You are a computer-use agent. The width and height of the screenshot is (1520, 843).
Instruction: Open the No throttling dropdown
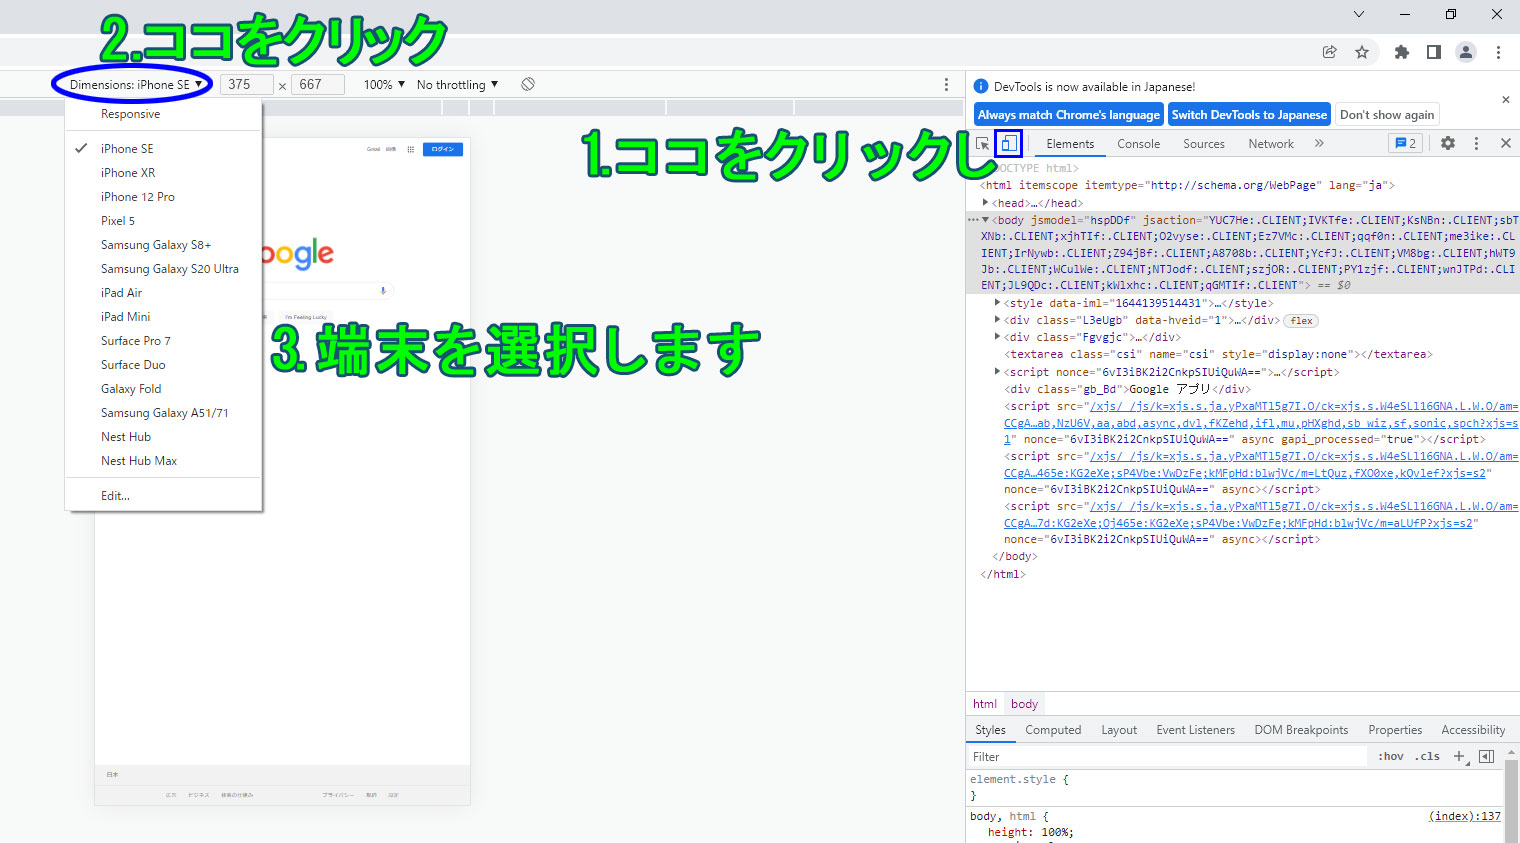[x=457, y=85]
